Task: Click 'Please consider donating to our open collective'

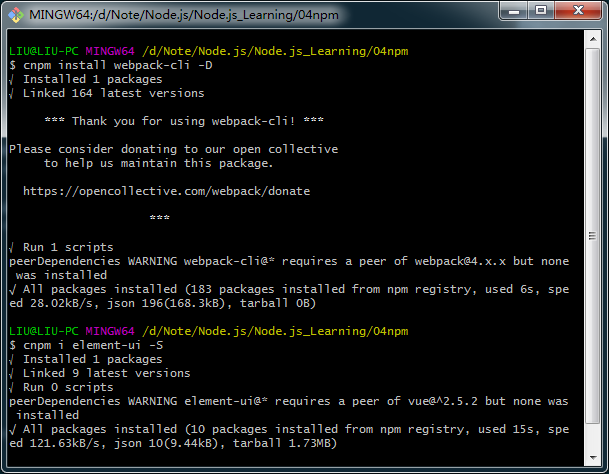Action: [x=174, y=149]
